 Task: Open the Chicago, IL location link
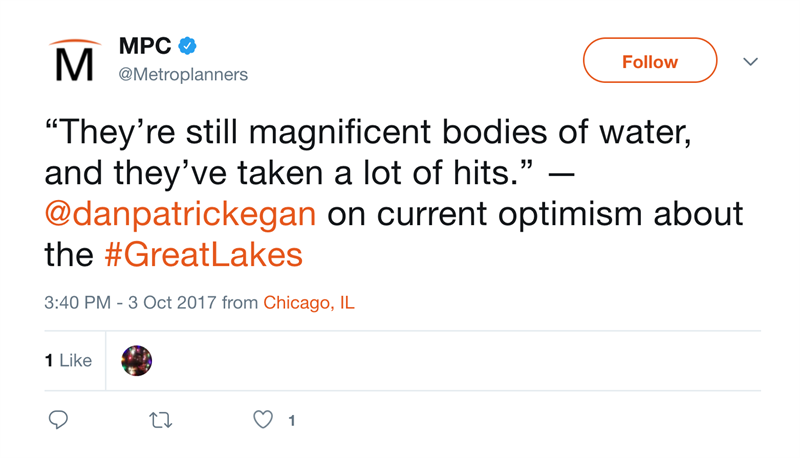click(308, 303)
